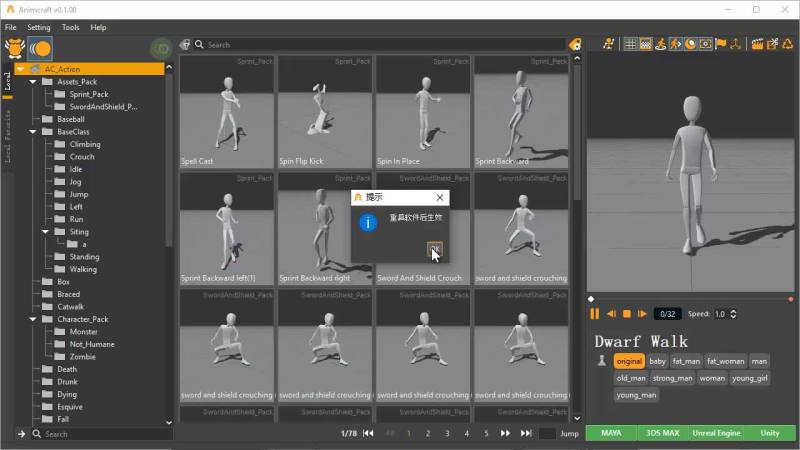Screen dimensions: 800x450
Task: Pause the animation preview
Action: coord(595,314)
